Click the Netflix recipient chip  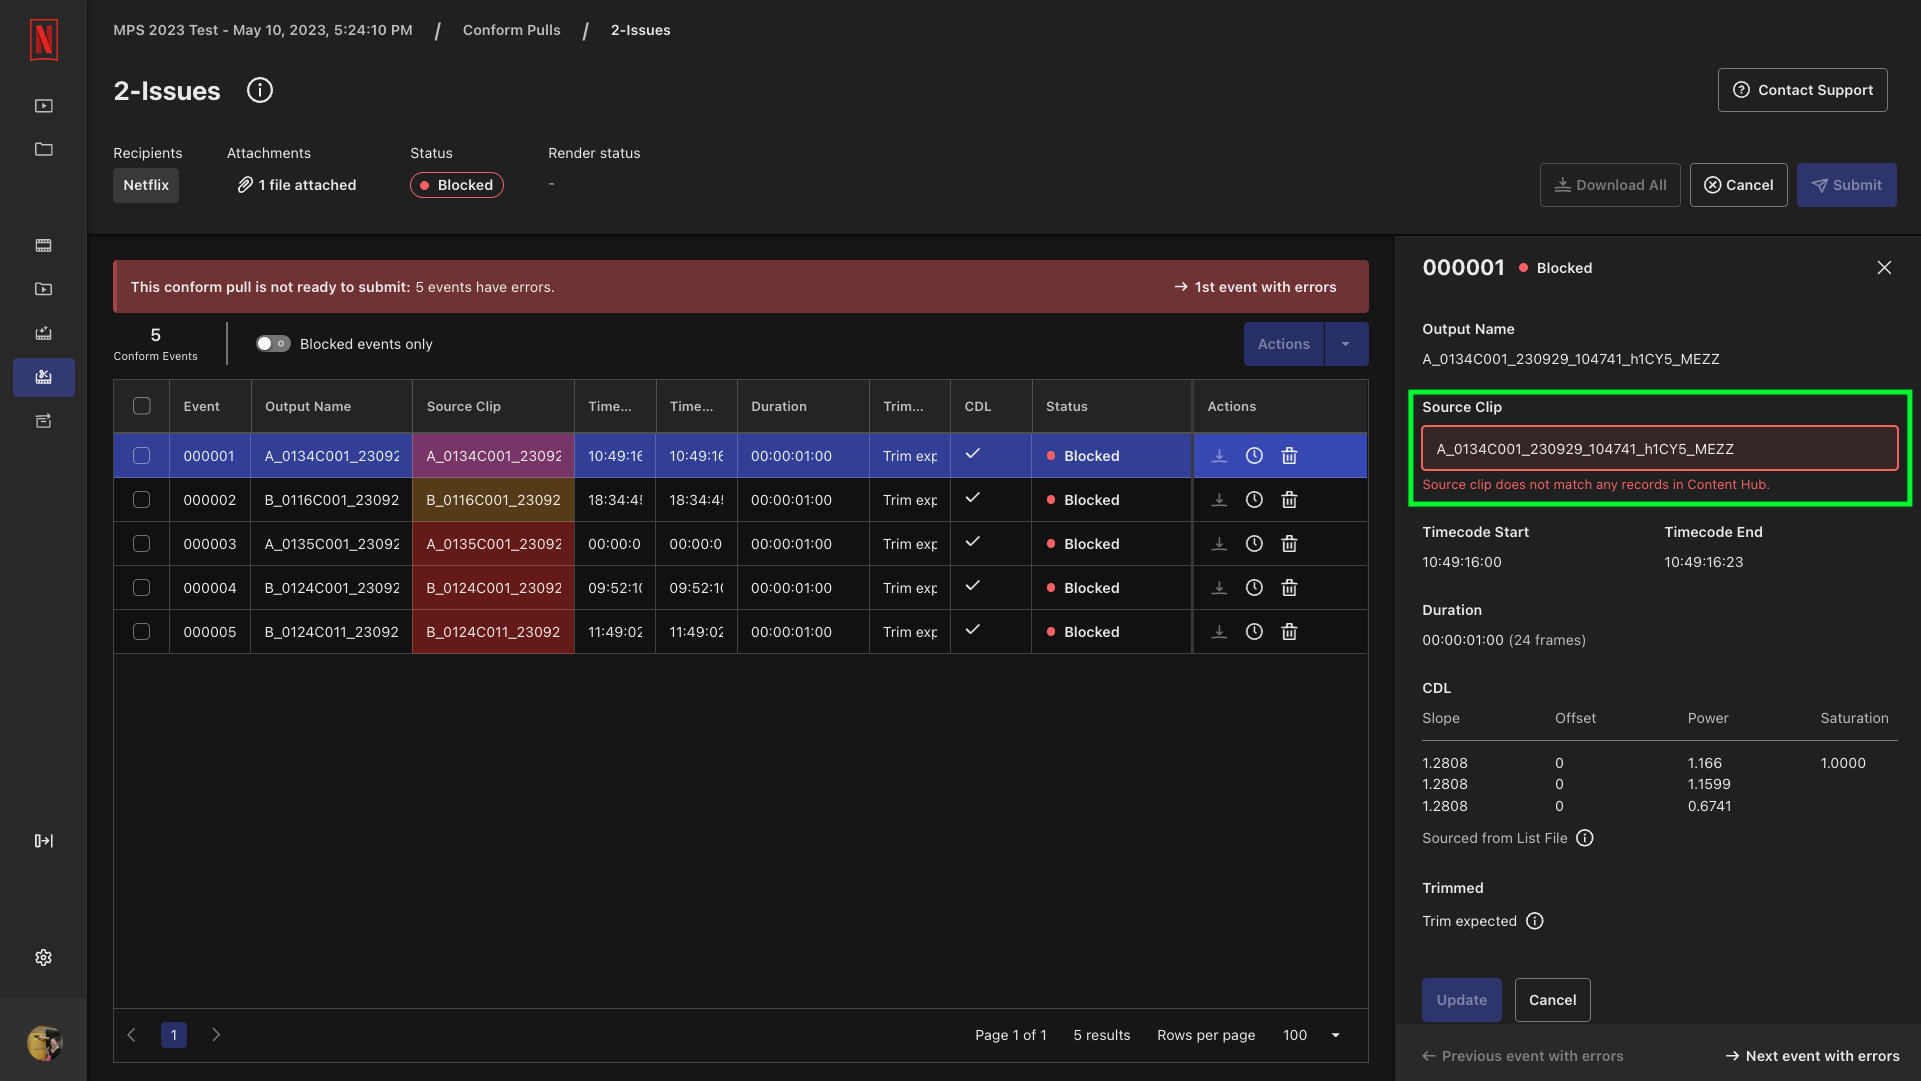[x=146, y=185]
